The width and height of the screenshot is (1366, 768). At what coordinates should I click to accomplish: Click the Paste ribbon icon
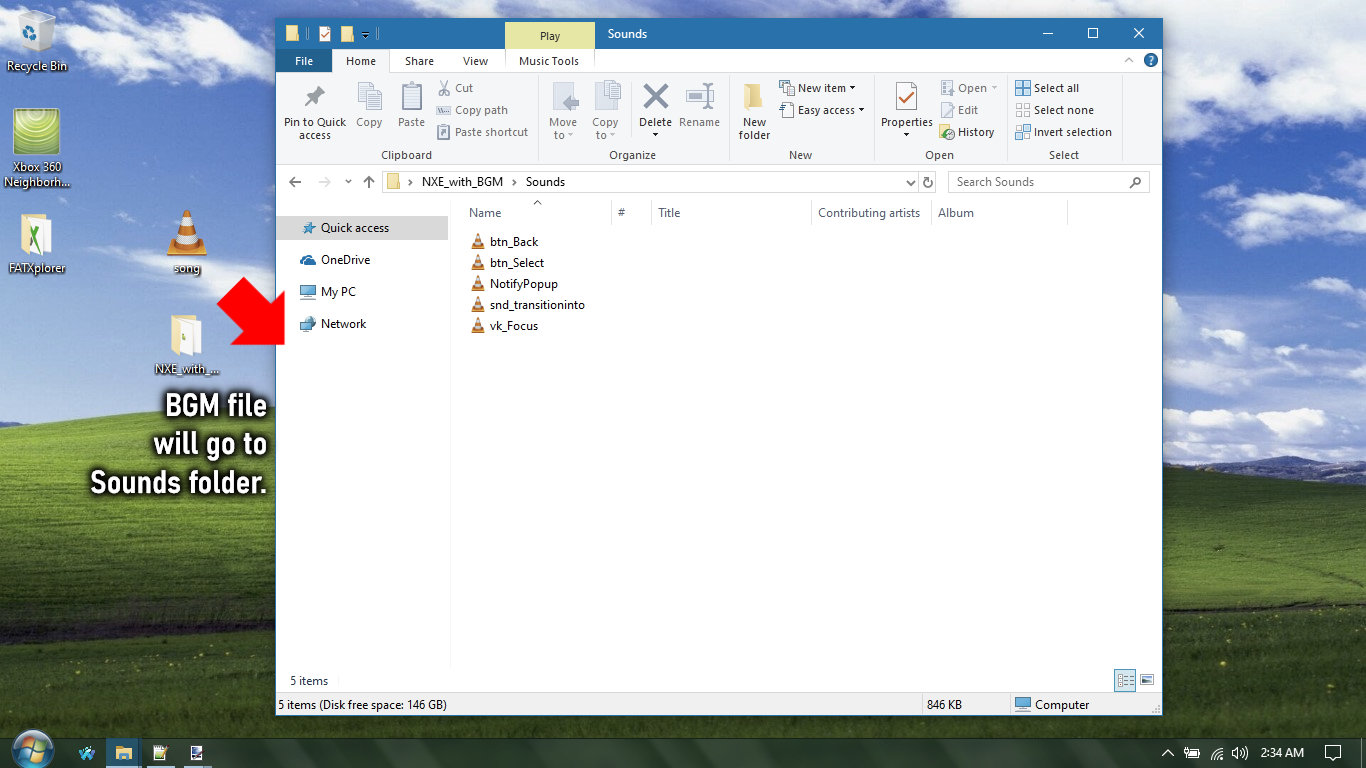(411, 98)
